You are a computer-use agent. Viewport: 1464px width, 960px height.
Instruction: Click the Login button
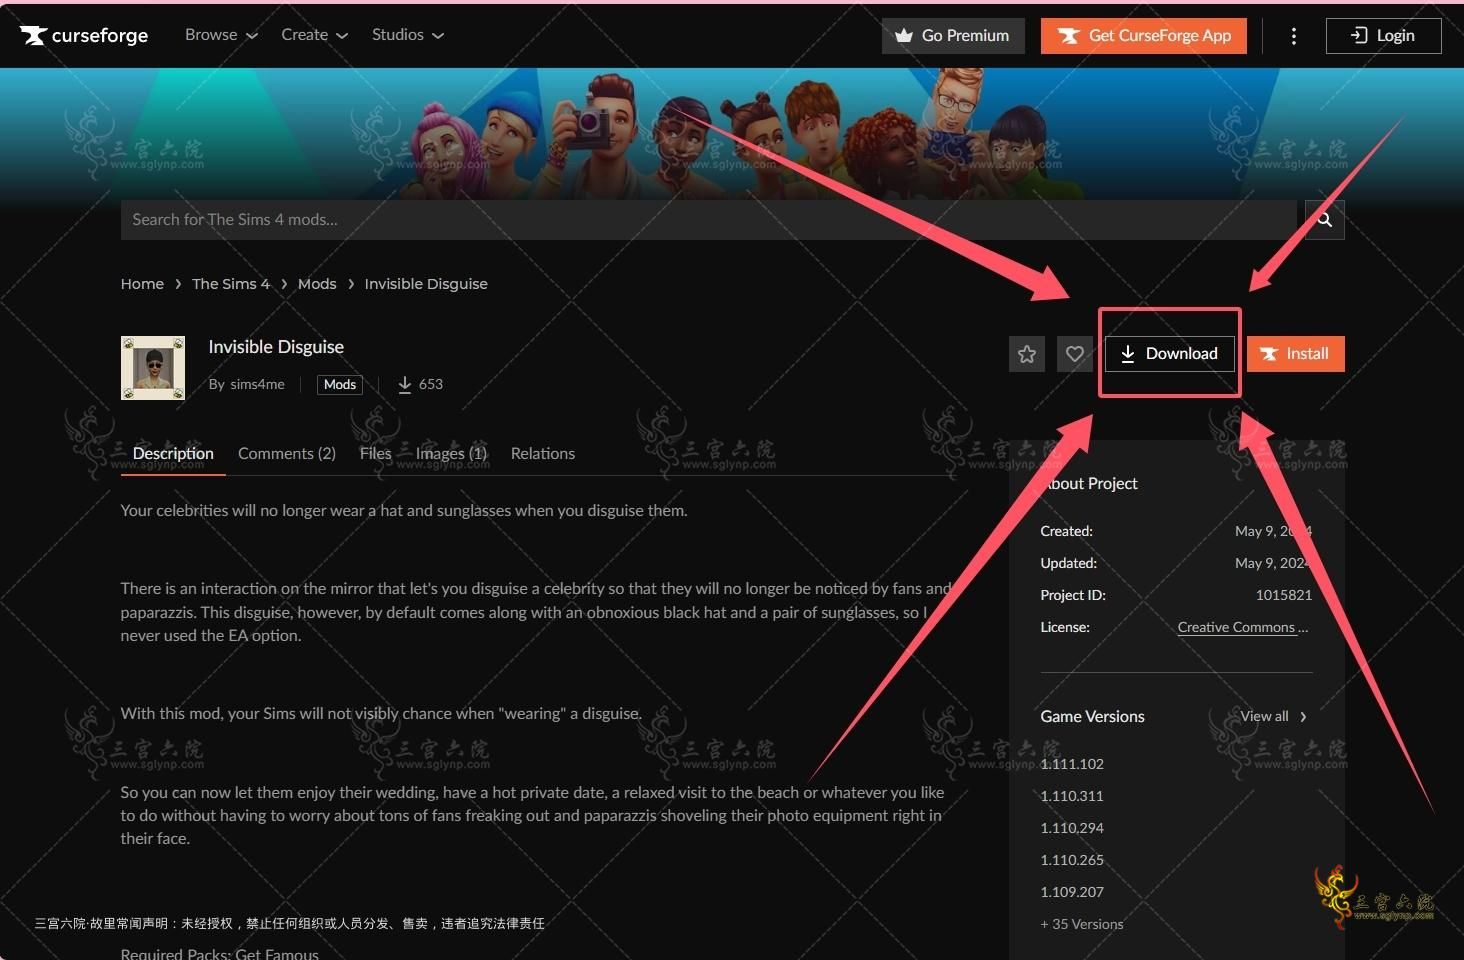click(1383, 36)
